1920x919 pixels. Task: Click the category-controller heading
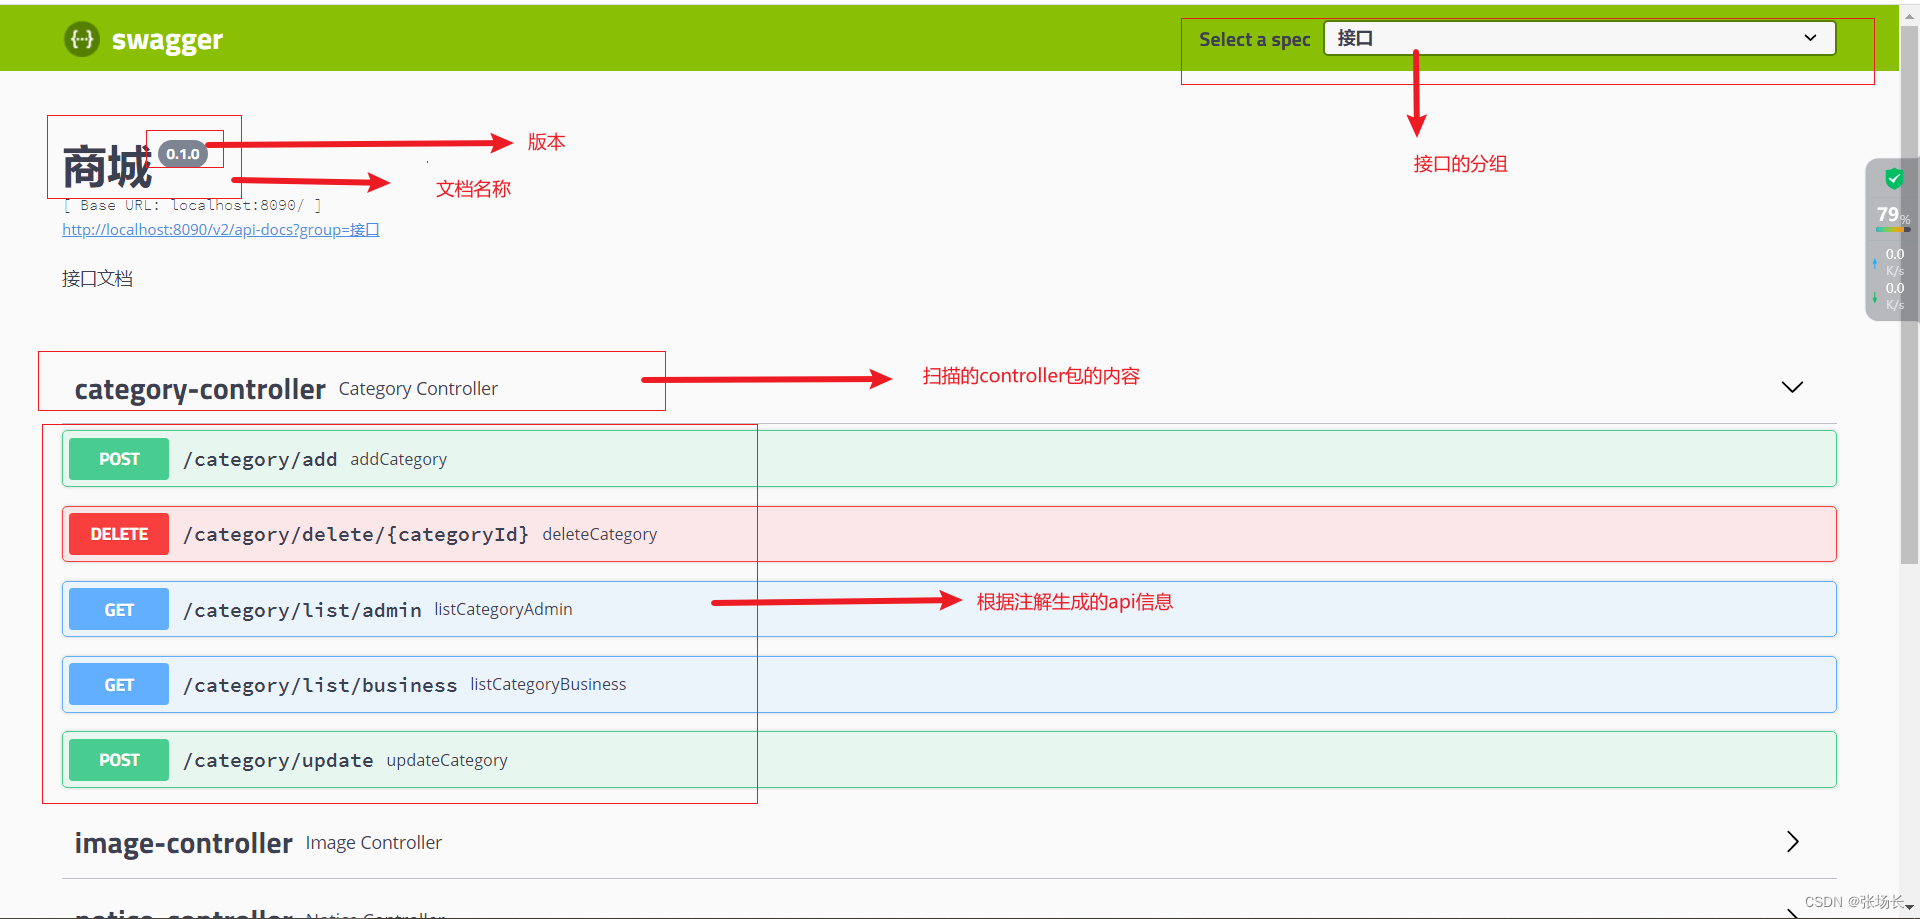point(200,389)
